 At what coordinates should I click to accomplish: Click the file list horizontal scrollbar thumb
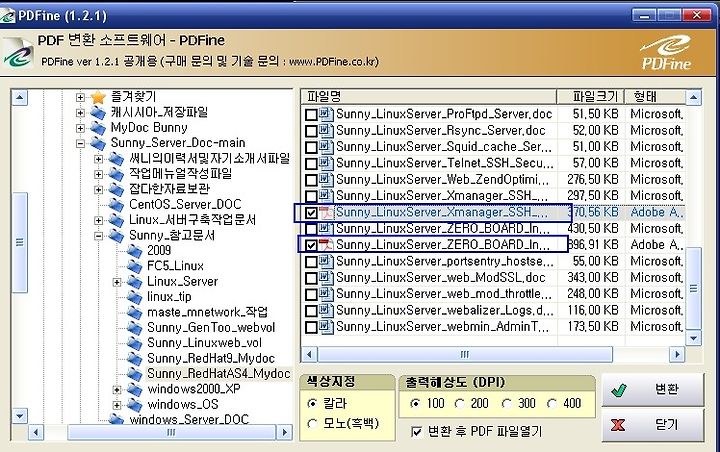465,355
